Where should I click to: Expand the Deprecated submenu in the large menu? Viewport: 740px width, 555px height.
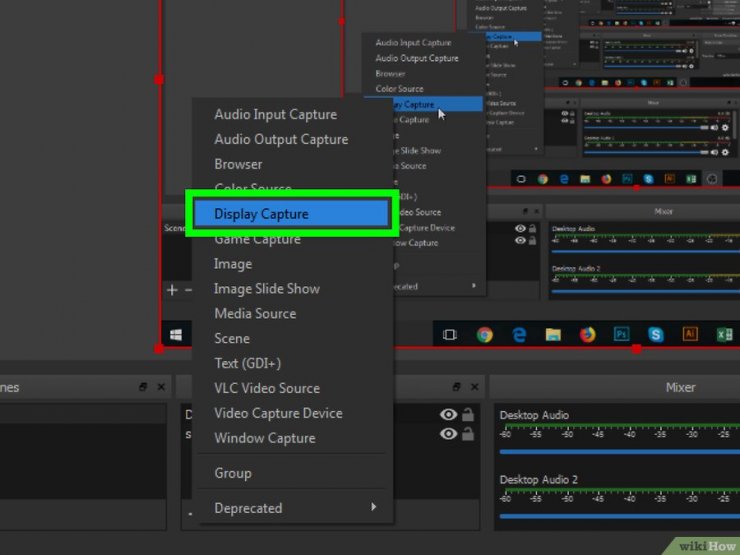[x=295, y=508]
